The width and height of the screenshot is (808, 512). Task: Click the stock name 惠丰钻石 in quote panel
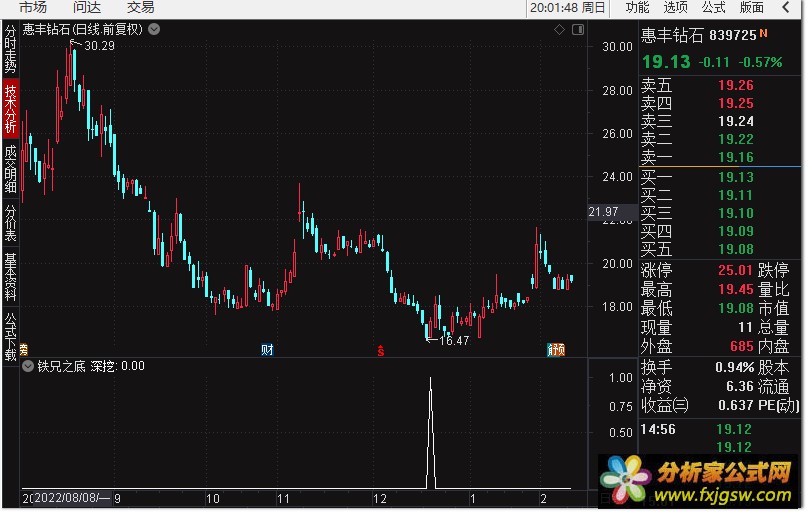pos(672,35)
